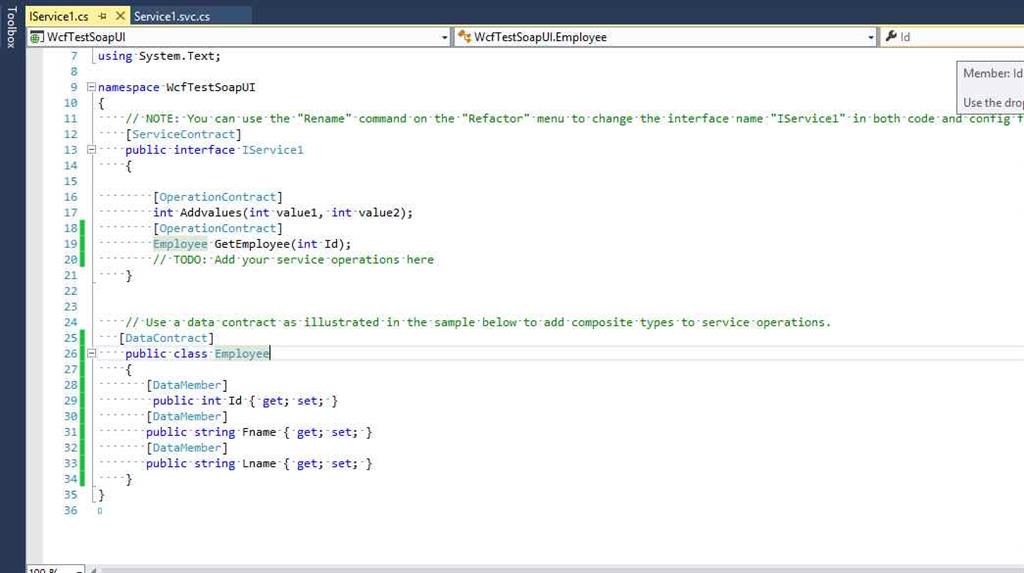
Task: Click the DataMember attribute on line 28
Action: (186, 385)
